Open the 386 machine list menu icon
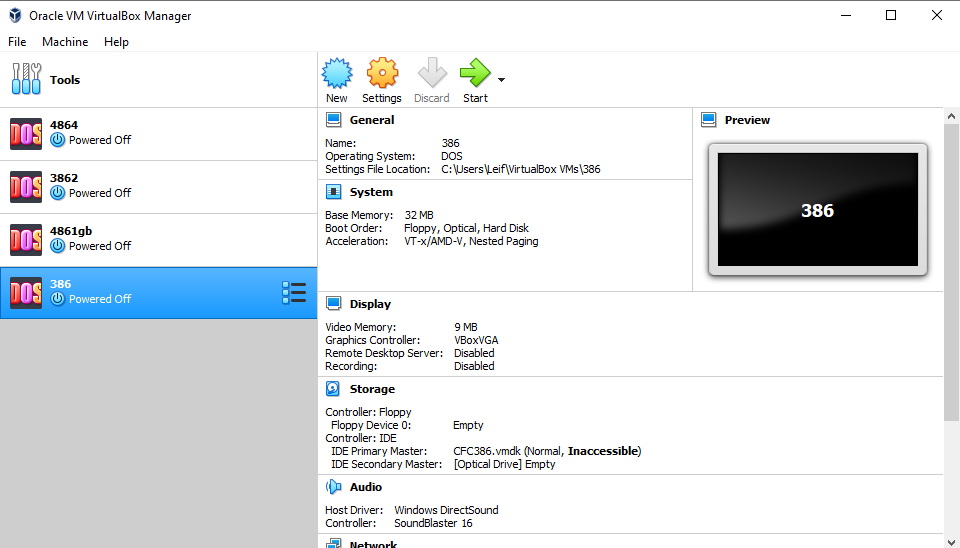960x548 pixels. [x=294, y=293]
